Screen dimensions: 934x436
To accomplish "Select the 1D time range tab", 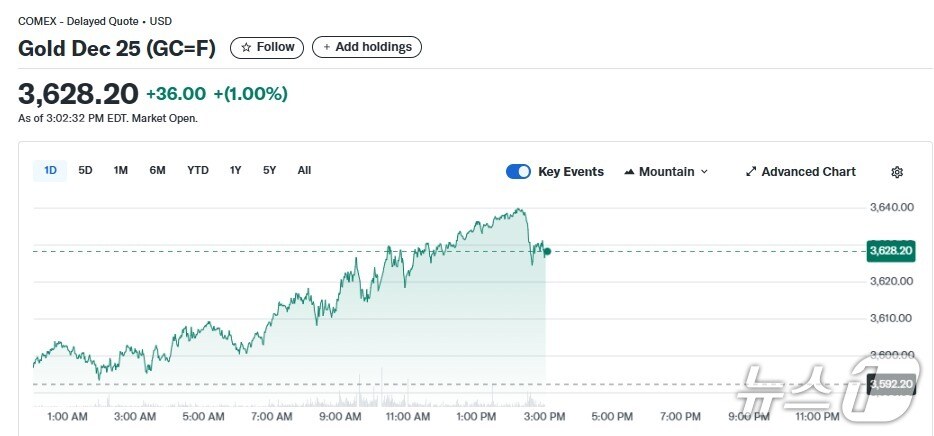I will click(x=50, y=171).
